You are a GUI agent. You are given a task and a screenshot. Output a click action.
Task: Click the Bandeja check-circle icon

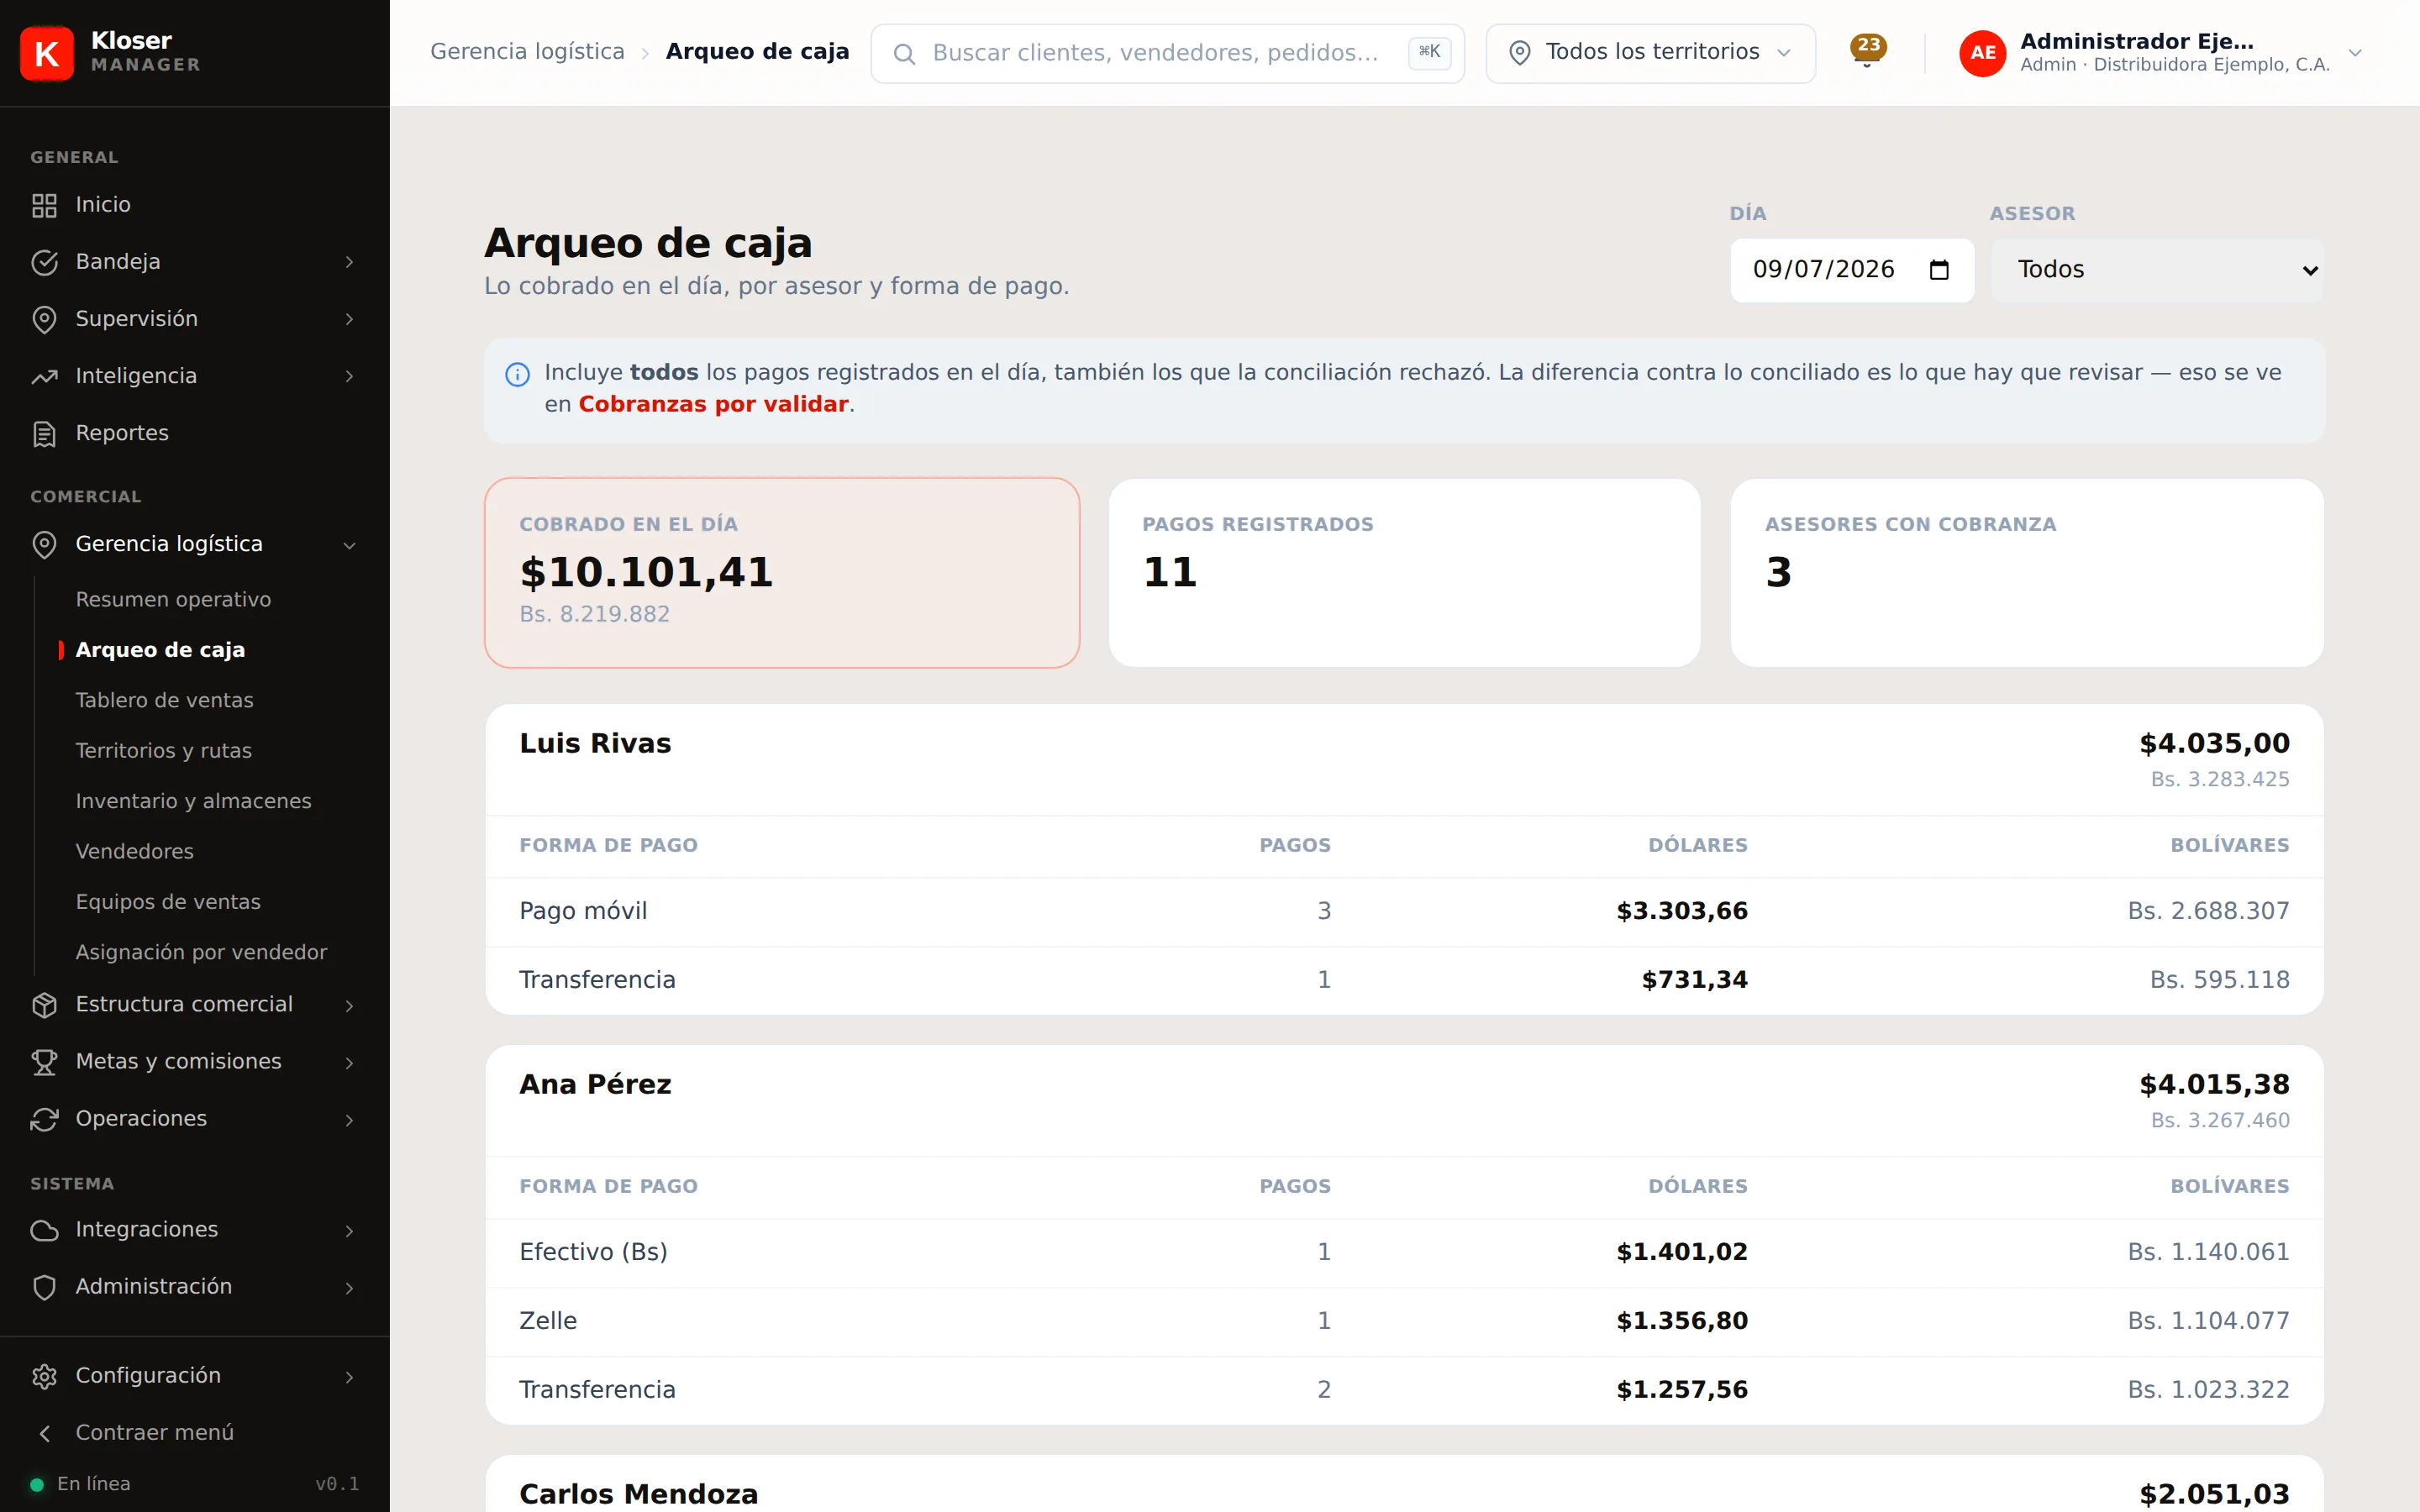[x=44, y=262]
